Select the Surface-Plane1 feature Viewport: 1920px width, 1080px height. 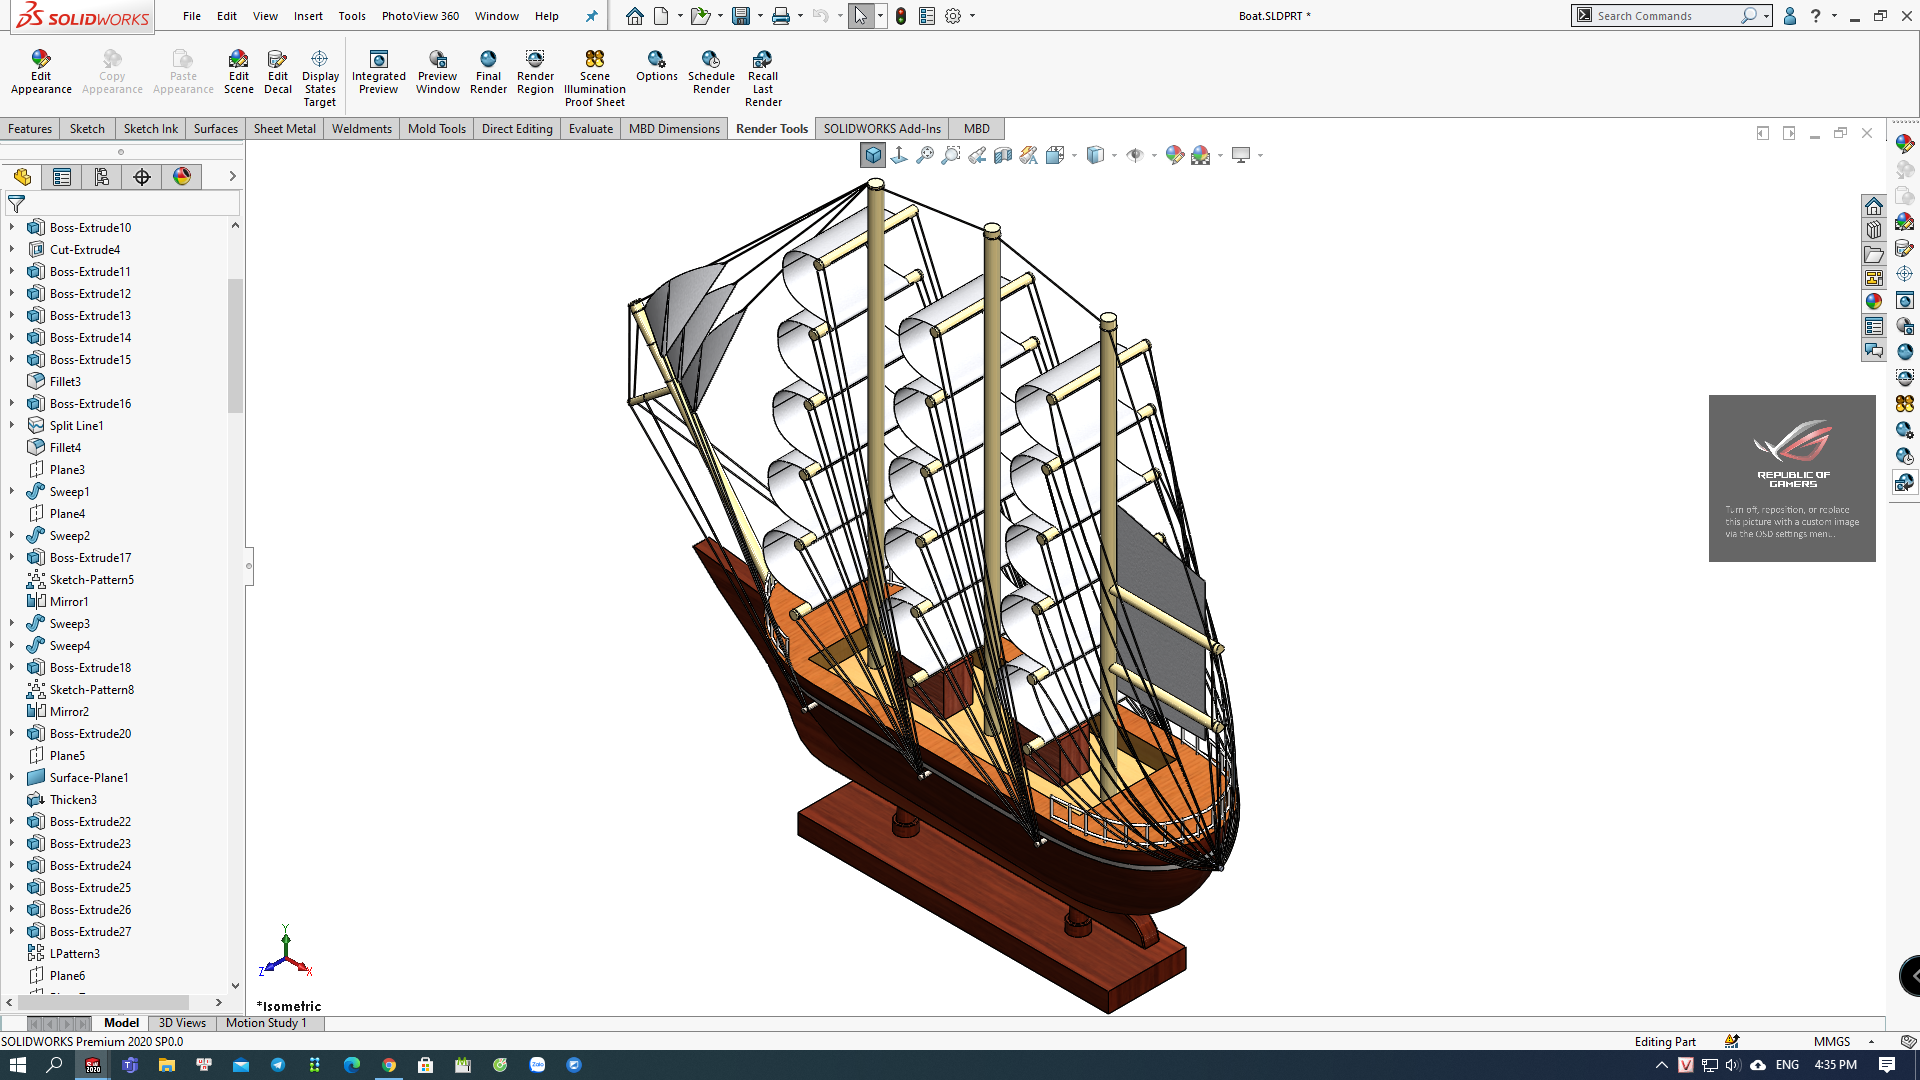88,778
